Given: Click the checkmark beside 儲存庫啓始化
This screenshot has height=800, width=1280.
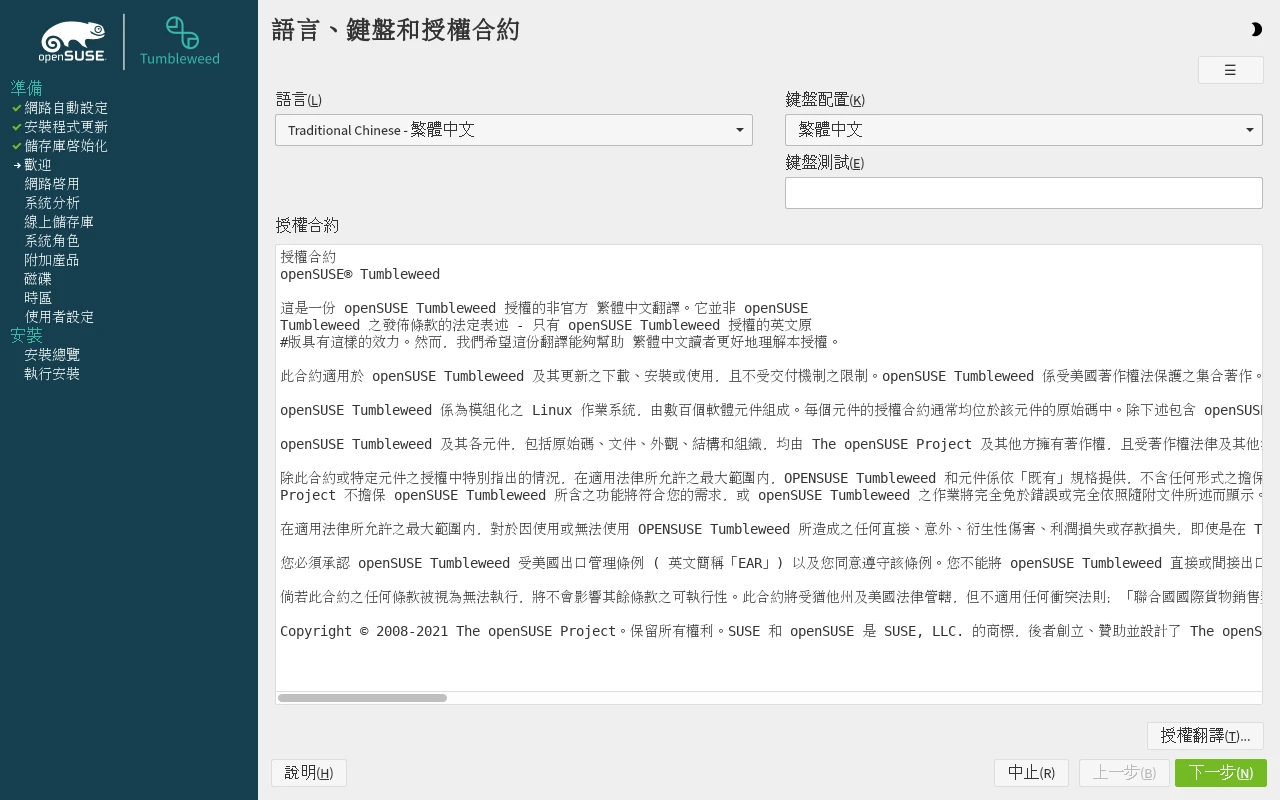Looking at the screenshot, I should point(17,146).
